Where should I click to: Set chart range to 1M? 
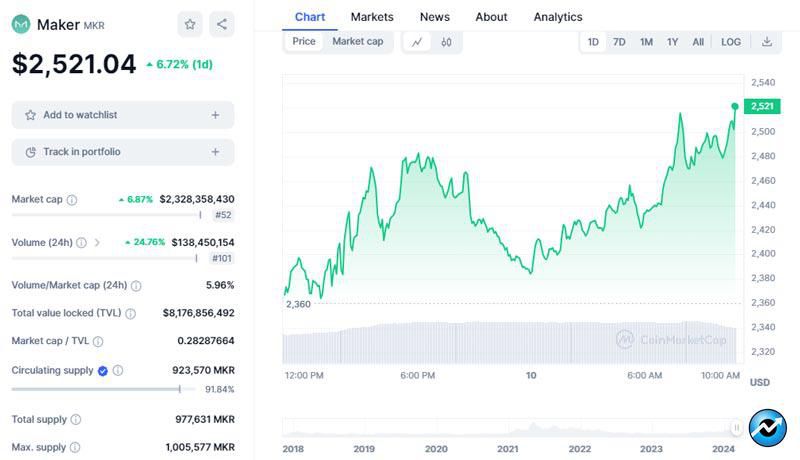646,42
